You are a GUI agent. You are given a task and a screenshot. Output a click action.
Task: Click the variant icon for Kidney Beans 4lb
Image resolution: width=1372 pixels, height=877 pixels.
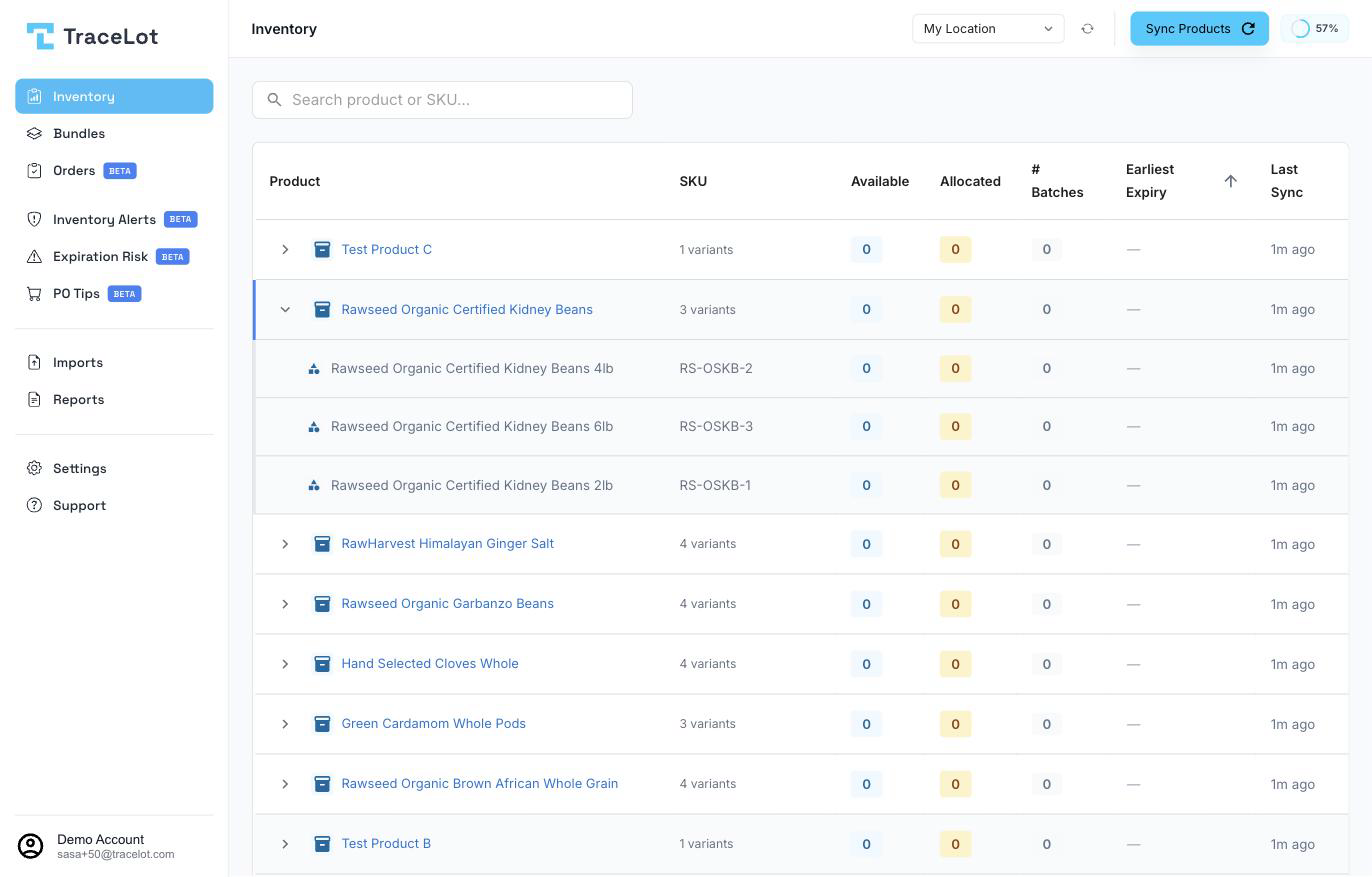coord(314,369)
